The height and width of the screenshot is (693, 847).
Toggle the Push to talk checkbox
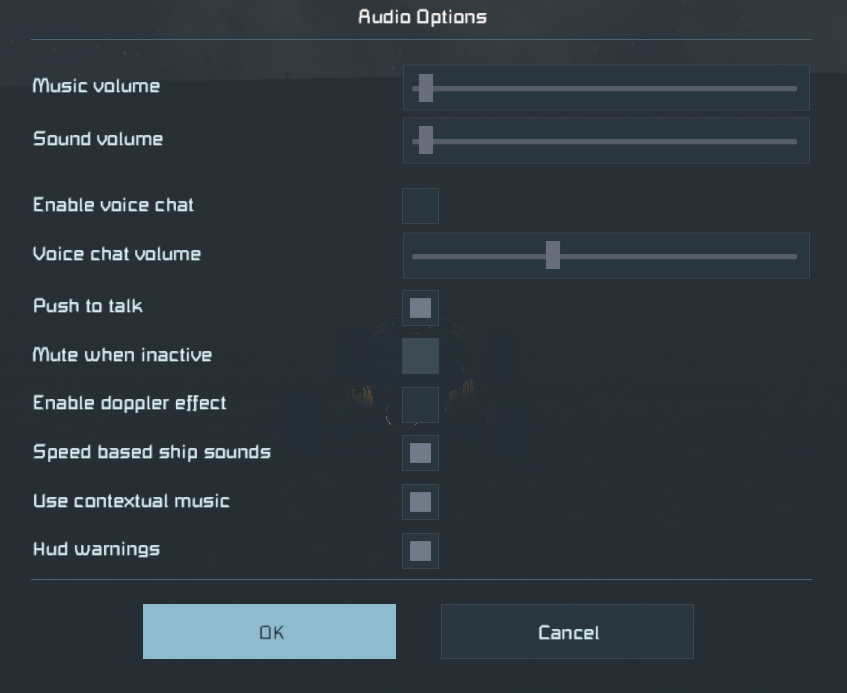click(x=420, y=308)
